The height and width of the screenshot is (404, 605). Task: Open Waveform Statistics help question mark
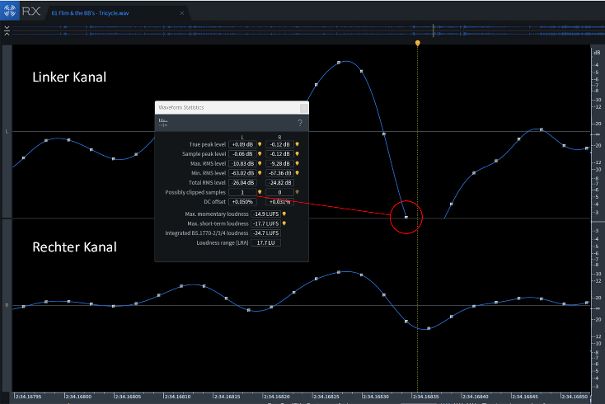coord(299,122)
